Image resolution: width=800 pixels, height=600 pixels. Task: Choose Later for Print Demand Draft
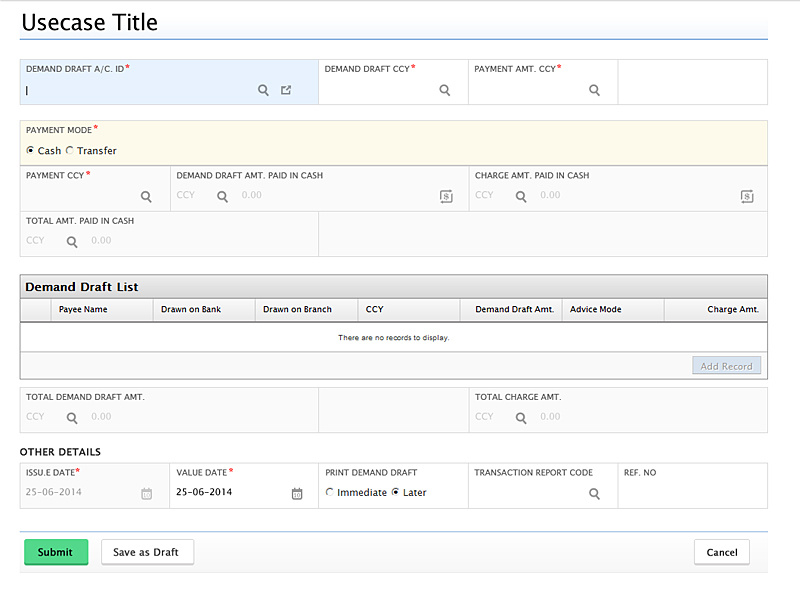pos(396,493)
